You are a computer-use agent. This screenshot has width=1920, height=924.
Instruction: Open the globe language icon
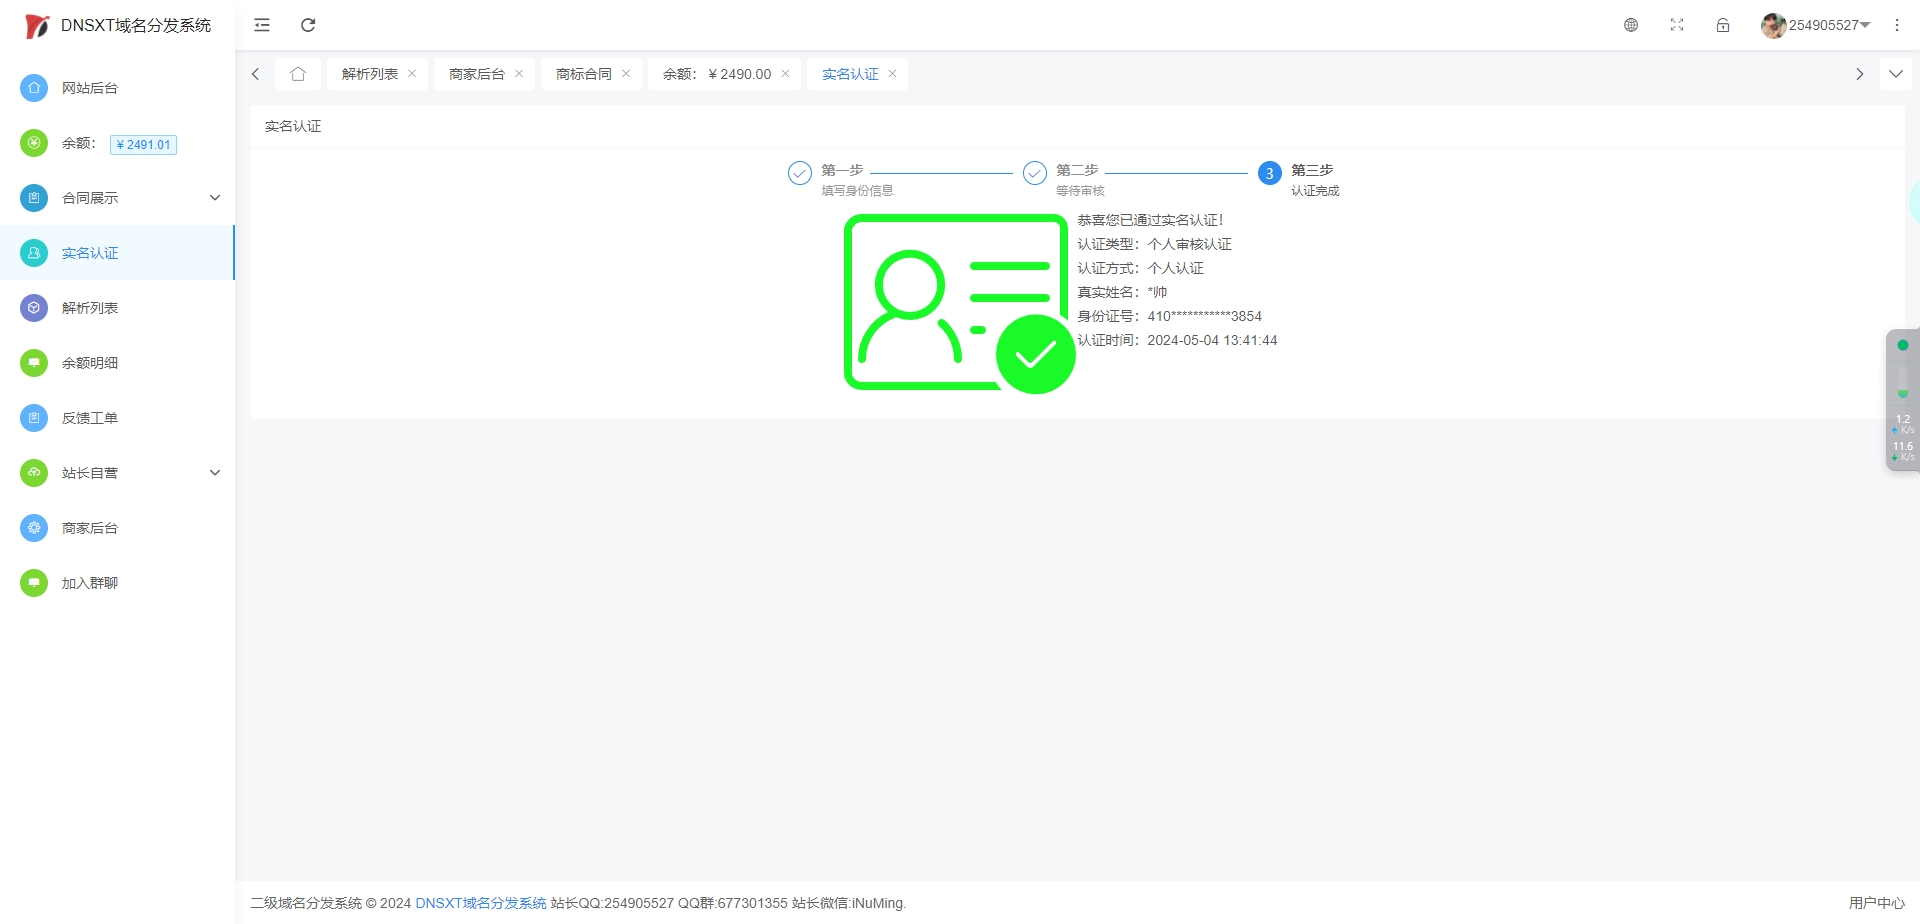coord(1631,25)
